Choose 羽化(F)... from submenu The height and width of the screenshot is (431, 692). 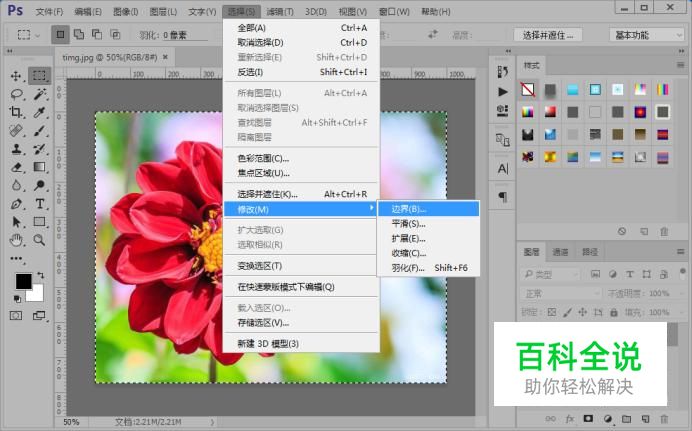429,268
